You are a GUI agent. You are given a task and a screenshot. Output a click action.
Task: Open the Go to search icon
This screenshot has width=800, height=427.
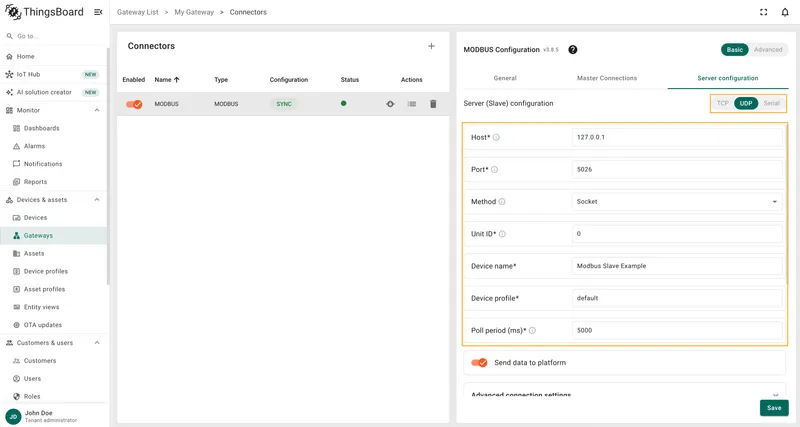coord(9,36)
